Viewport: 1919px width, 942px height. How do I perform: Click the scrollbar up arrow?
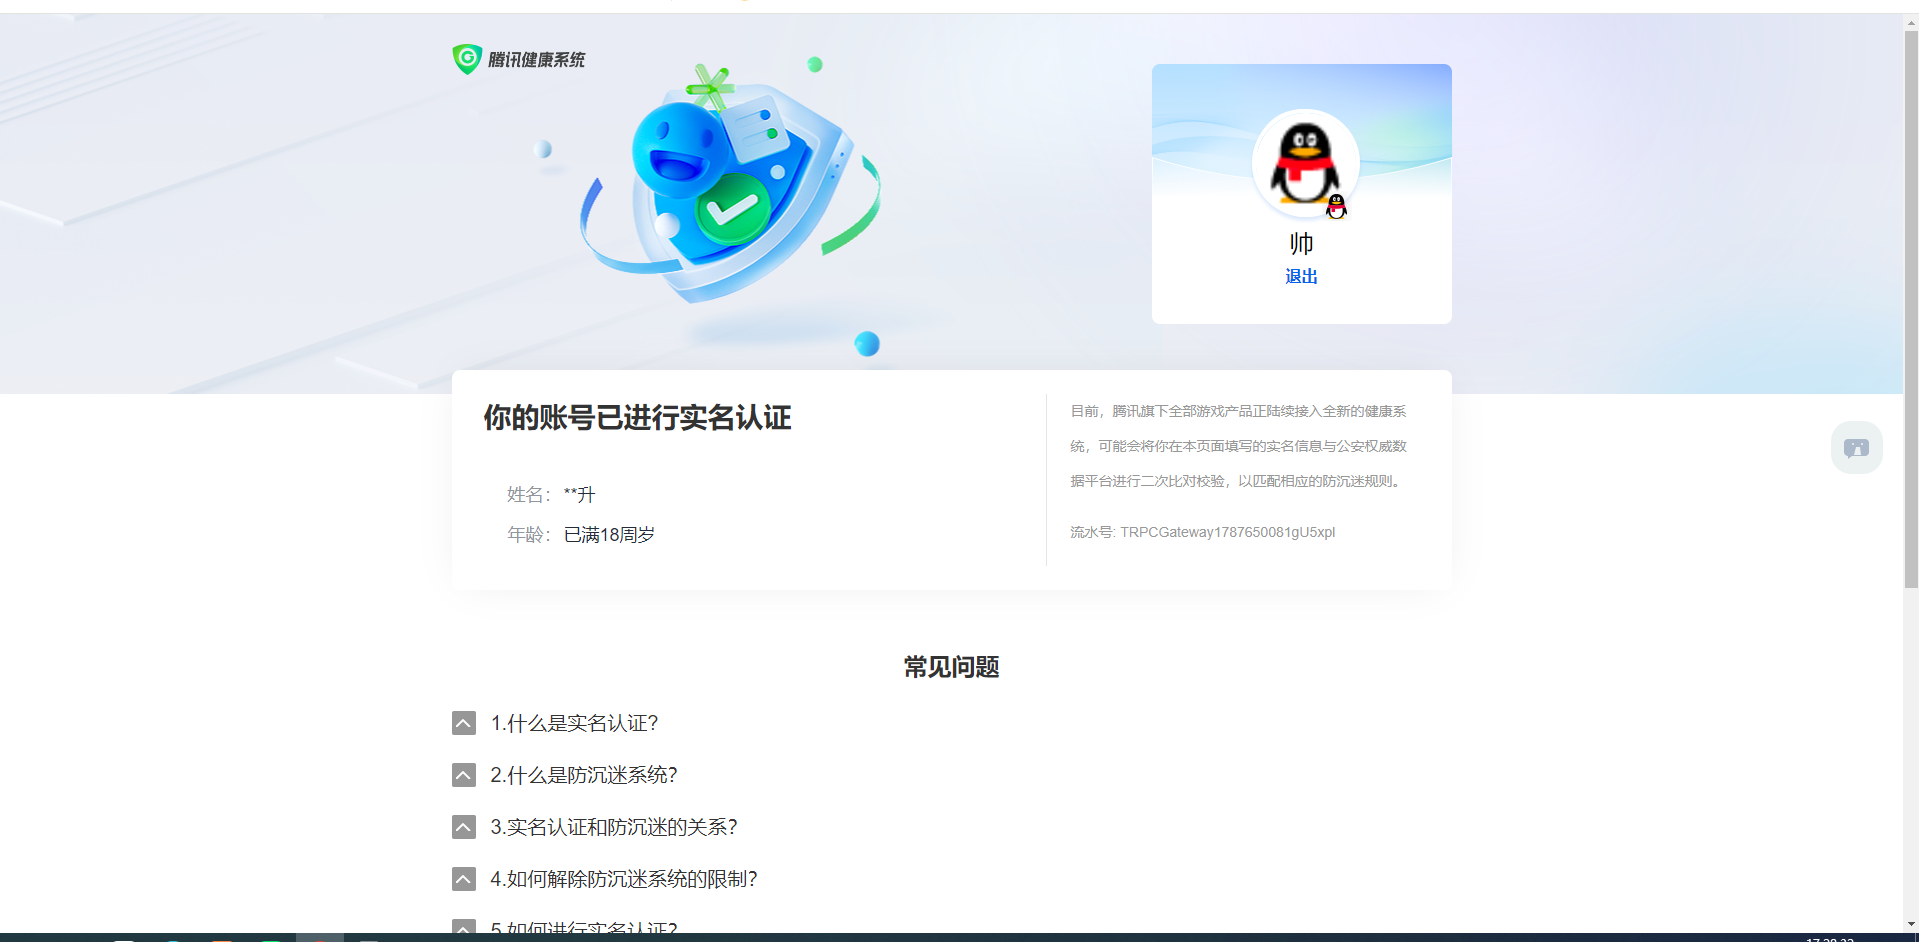click(x=1911, y=22)
